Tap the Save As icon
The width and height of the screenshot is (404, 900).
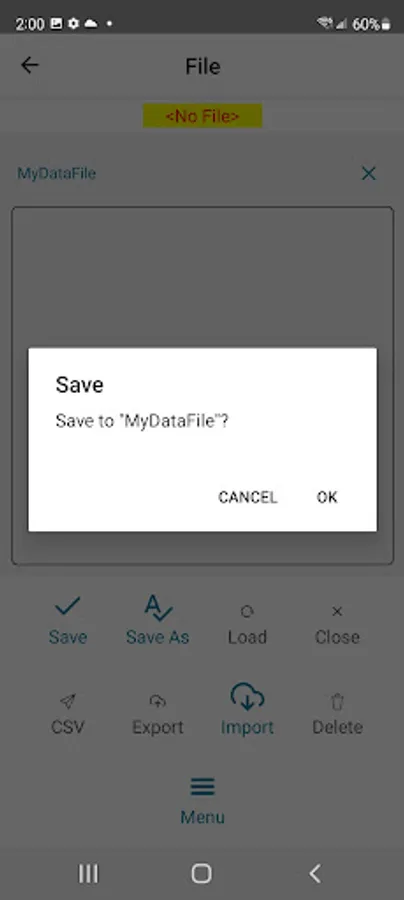coord(158,608)
